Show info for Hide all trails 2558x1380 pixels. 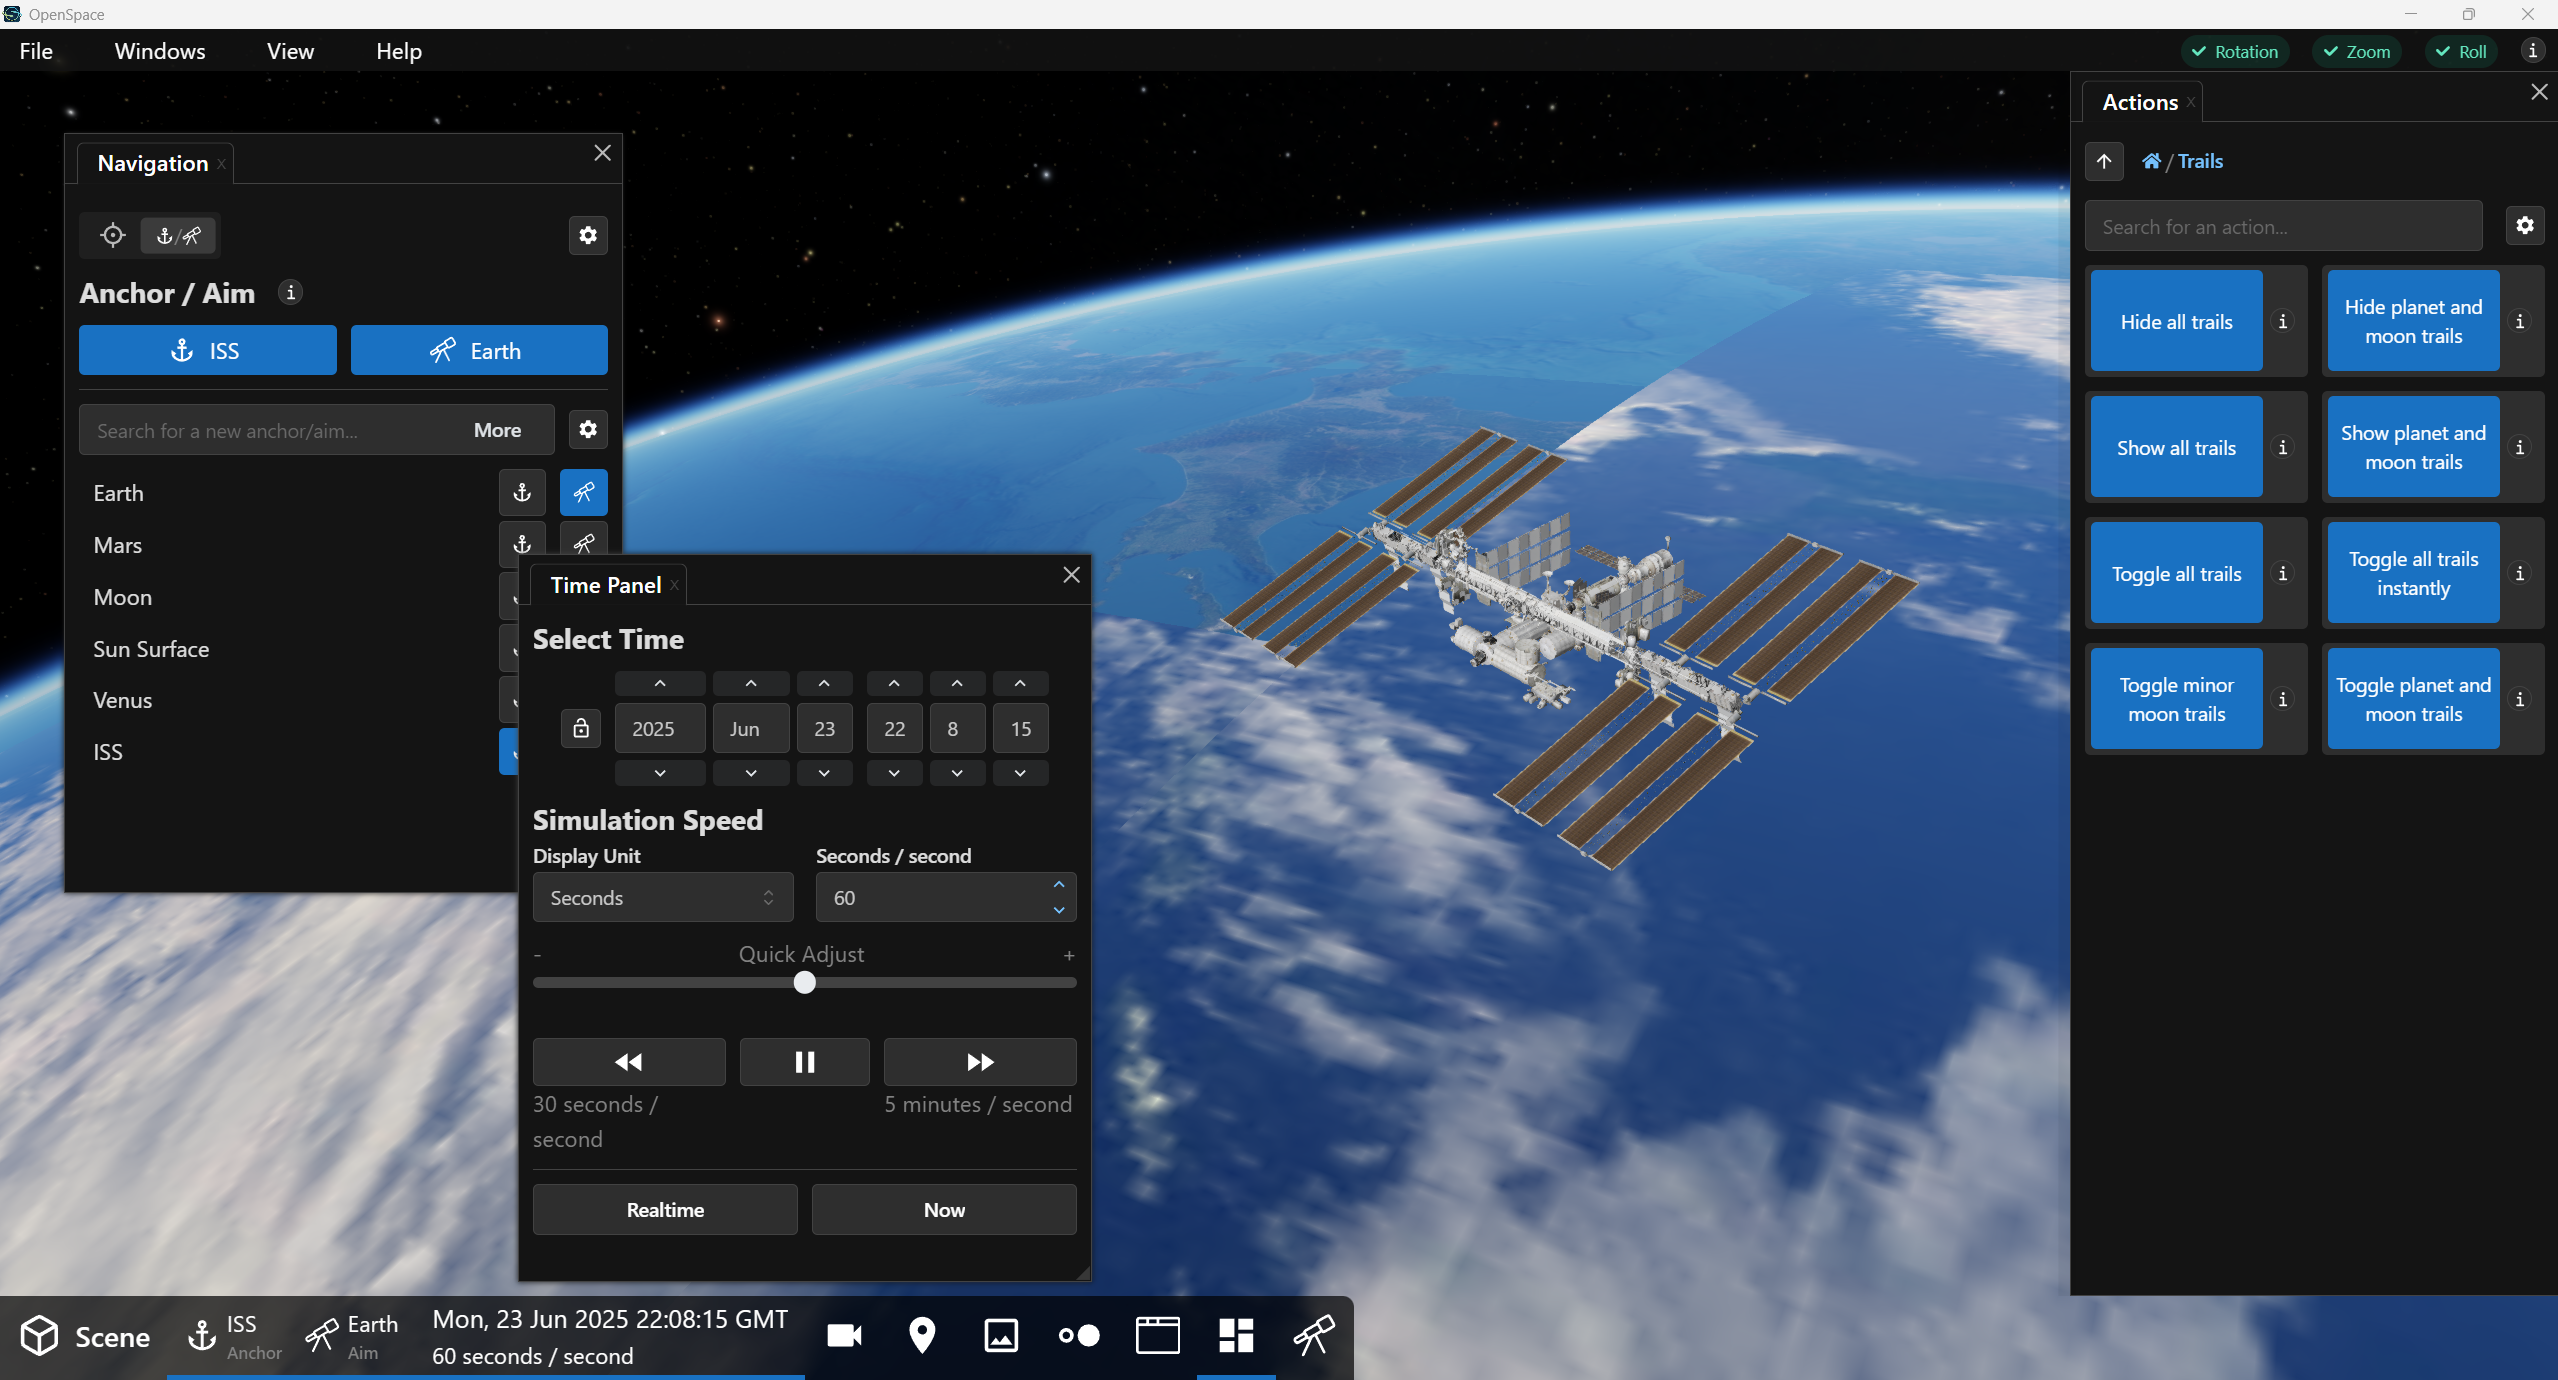[2283, 321]
